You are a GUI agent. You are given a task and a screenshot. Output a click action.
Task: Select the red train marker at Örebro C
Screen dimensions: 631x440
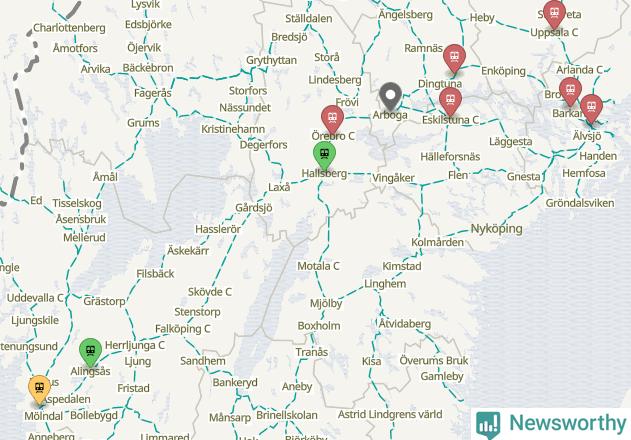click(x=332, y=119)
